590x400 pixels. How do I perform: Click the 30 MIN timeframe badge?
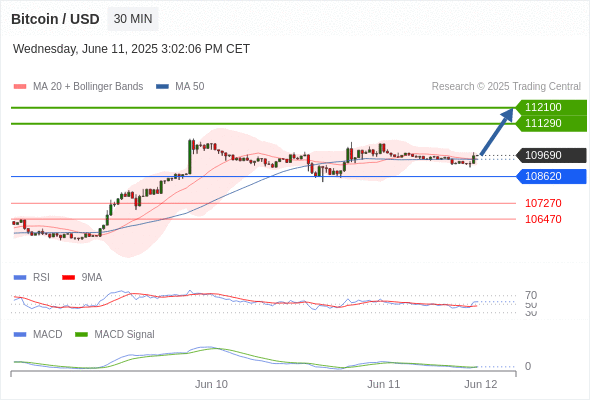pos(133,19)
